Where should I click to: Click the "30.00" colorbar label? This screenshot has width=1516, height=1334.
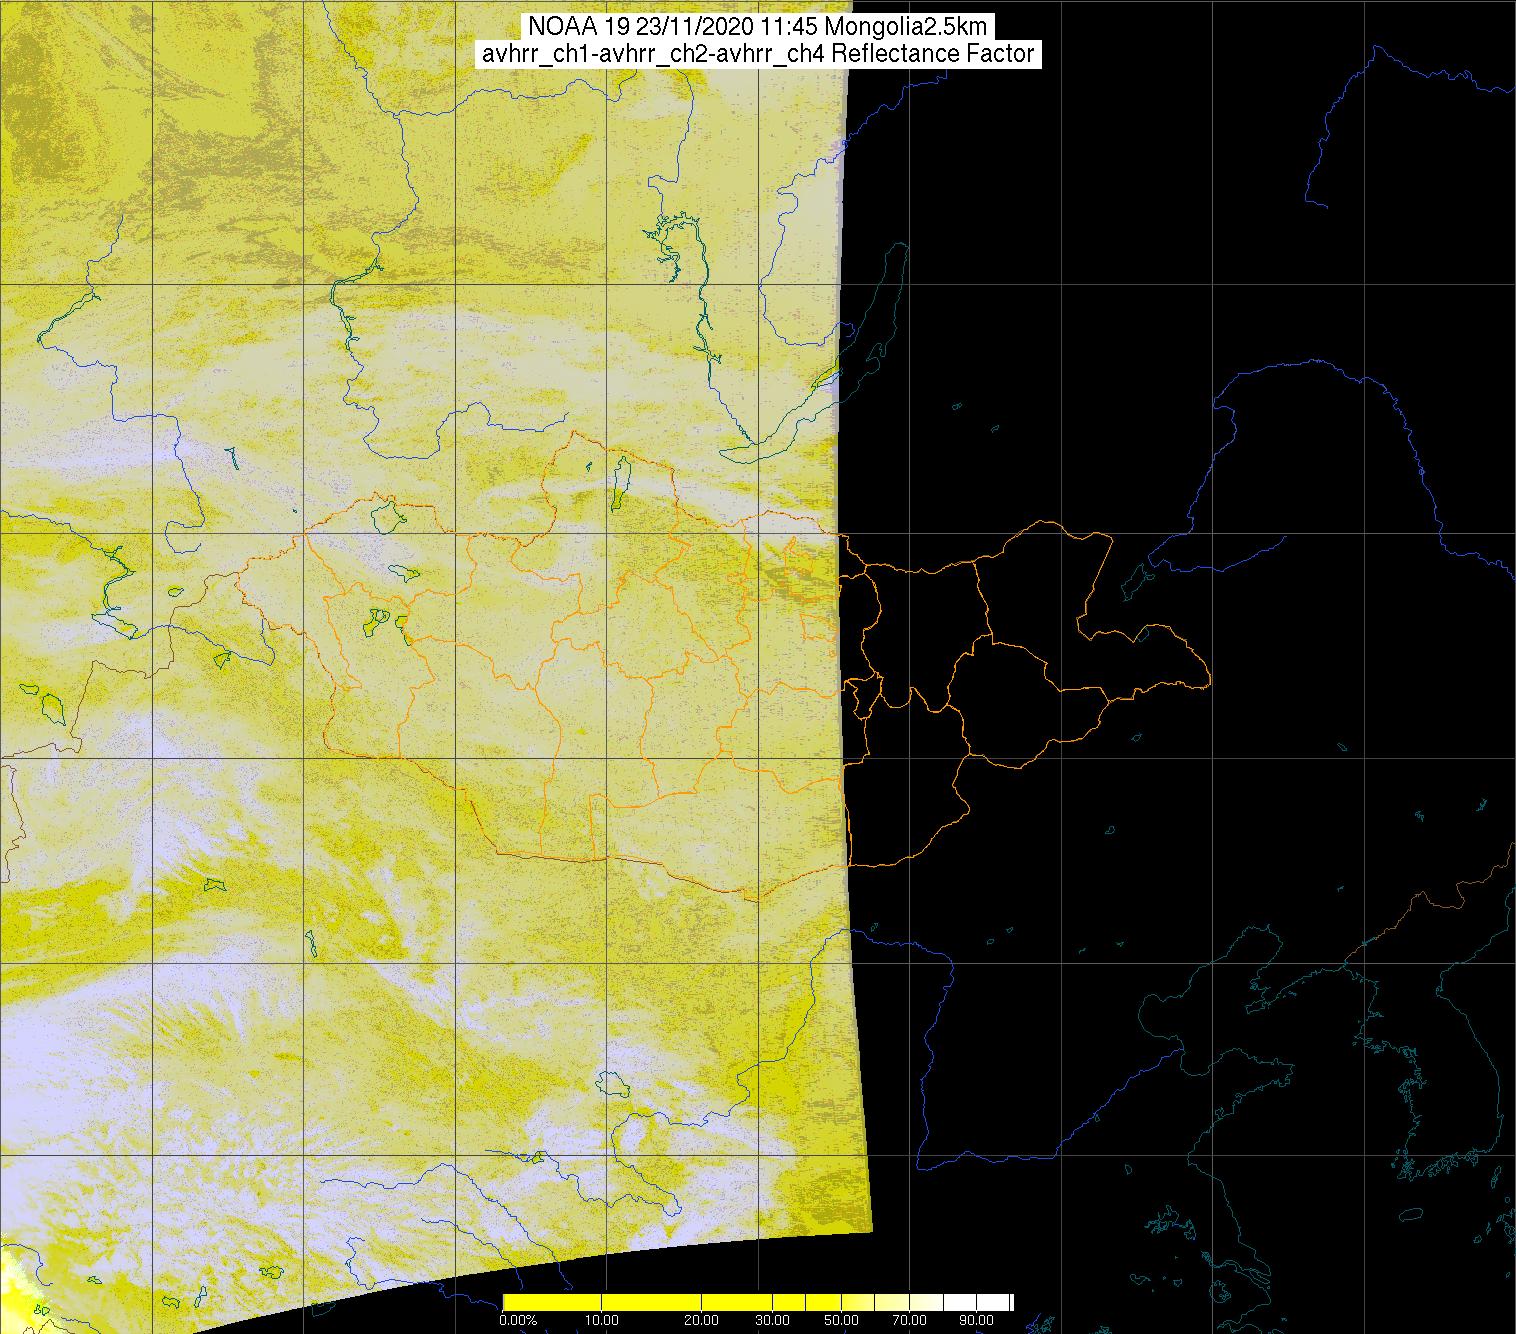tap(772, 1320)
